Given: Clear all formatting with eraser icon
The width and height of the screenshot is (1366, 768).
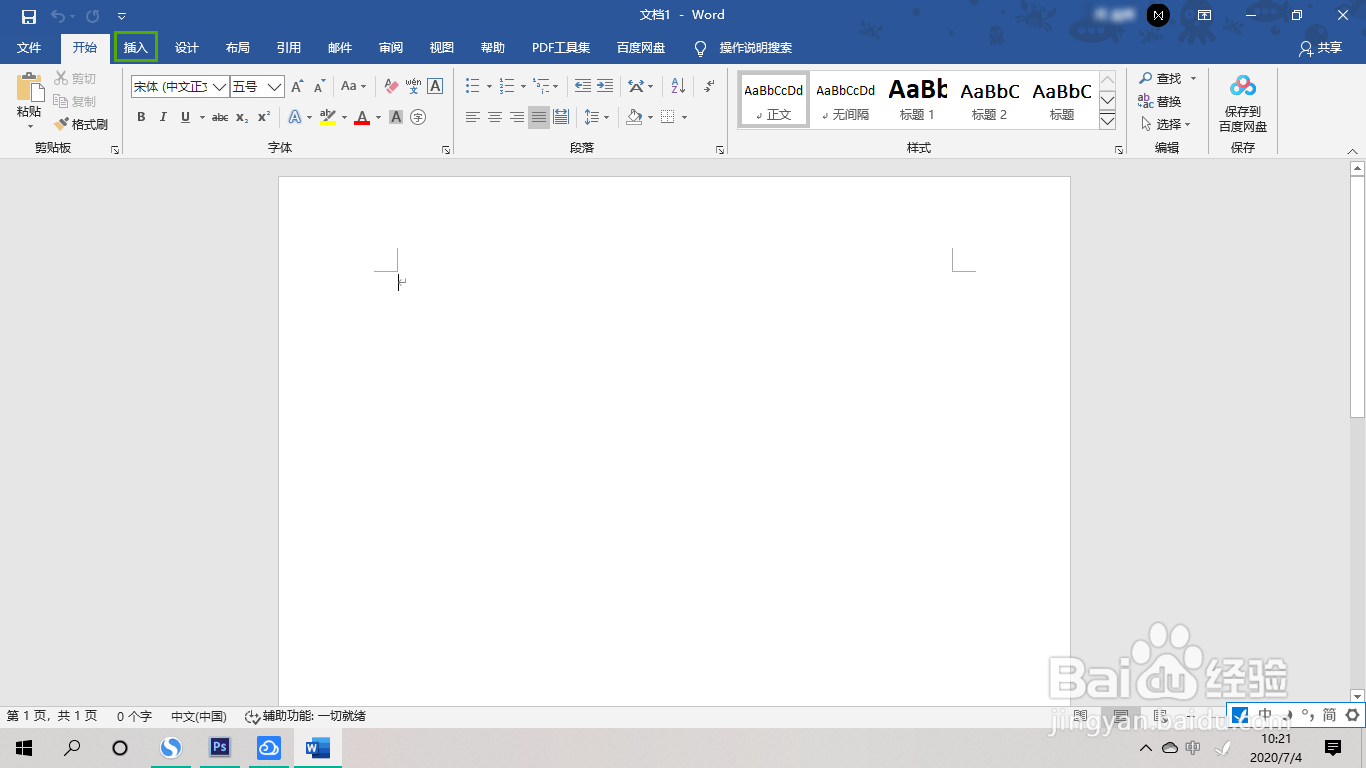Looking at the screenshot, I should point(391,87).
